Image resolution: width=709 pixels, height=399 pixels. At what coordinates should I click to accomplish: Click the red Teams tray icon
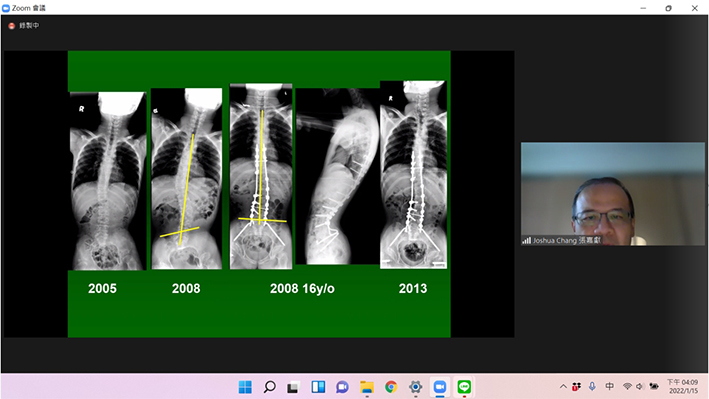pos(576,386)
